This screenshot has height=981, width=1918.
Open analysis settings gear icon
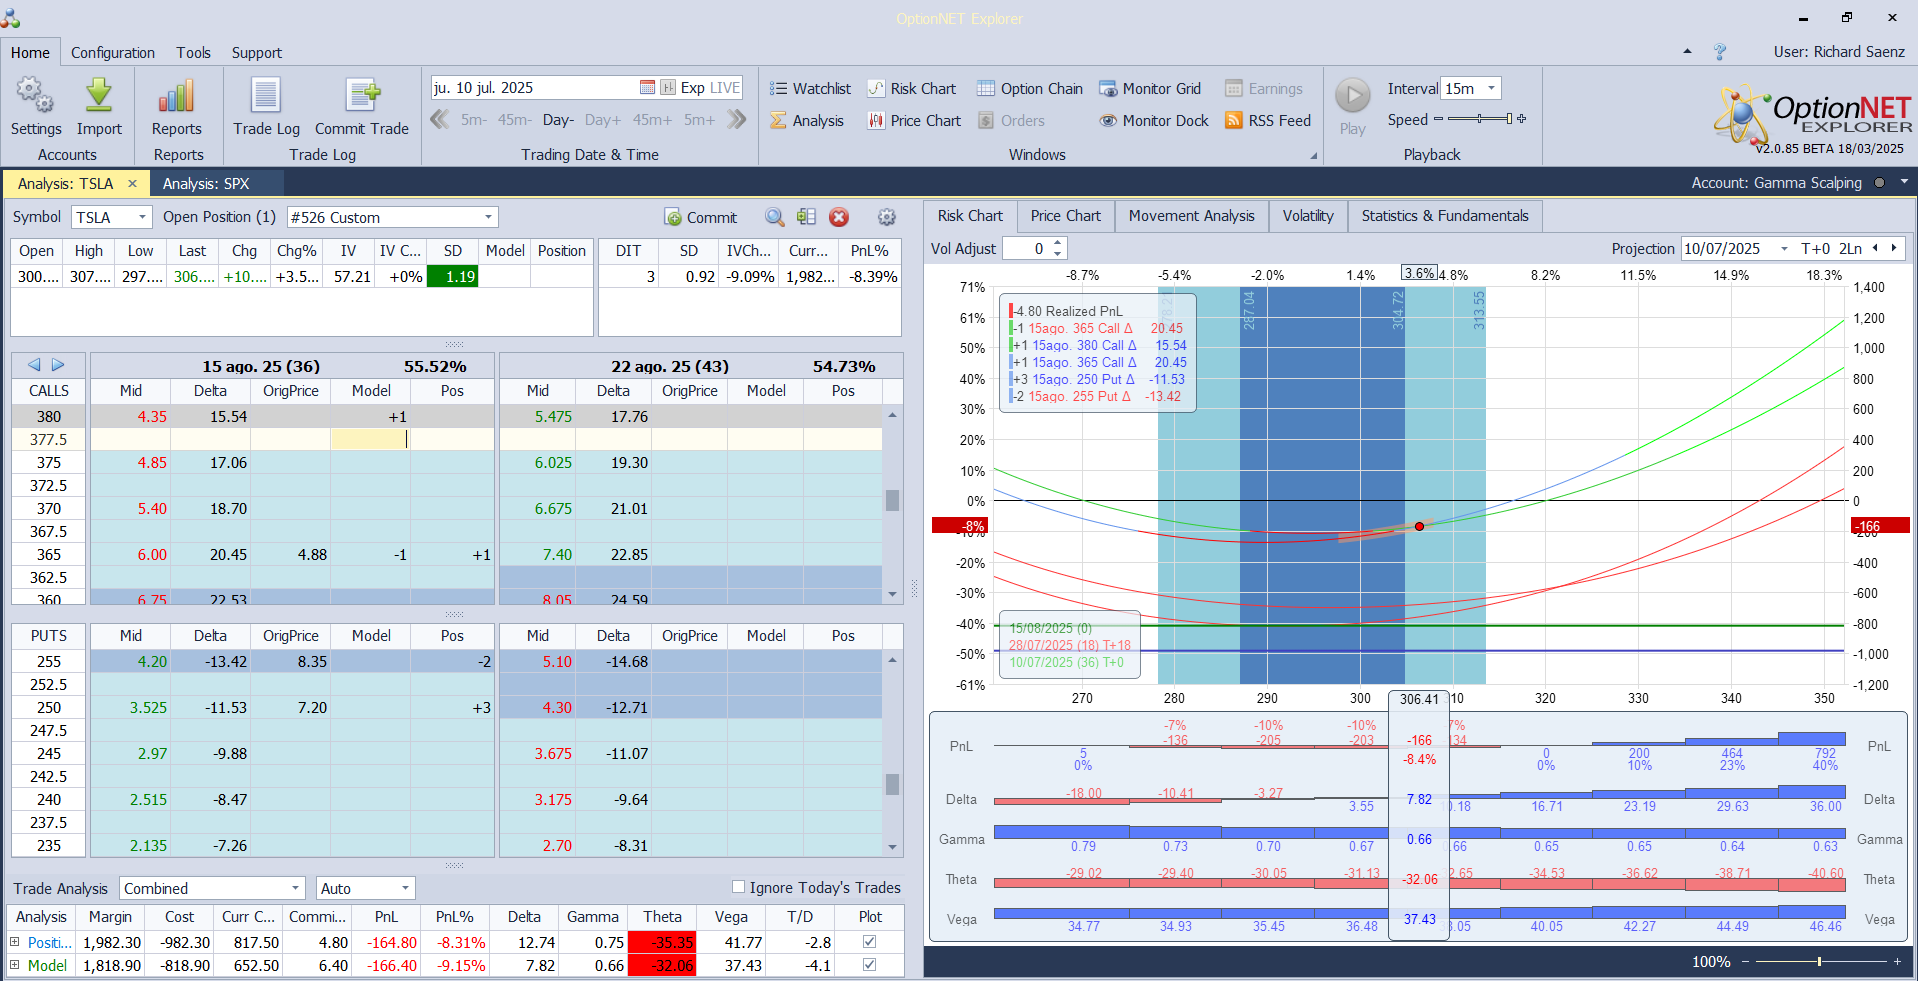886,217
